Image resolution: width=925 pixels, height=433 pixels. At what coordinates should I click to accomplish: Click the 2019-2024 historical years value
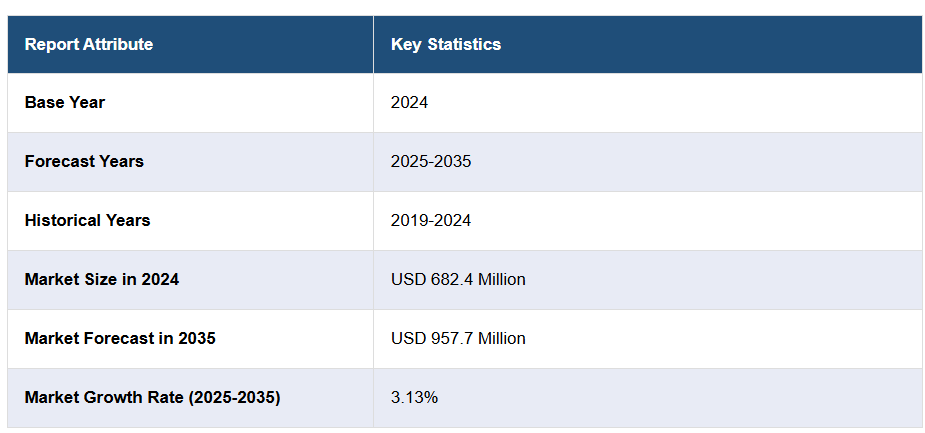pos(431,220)
